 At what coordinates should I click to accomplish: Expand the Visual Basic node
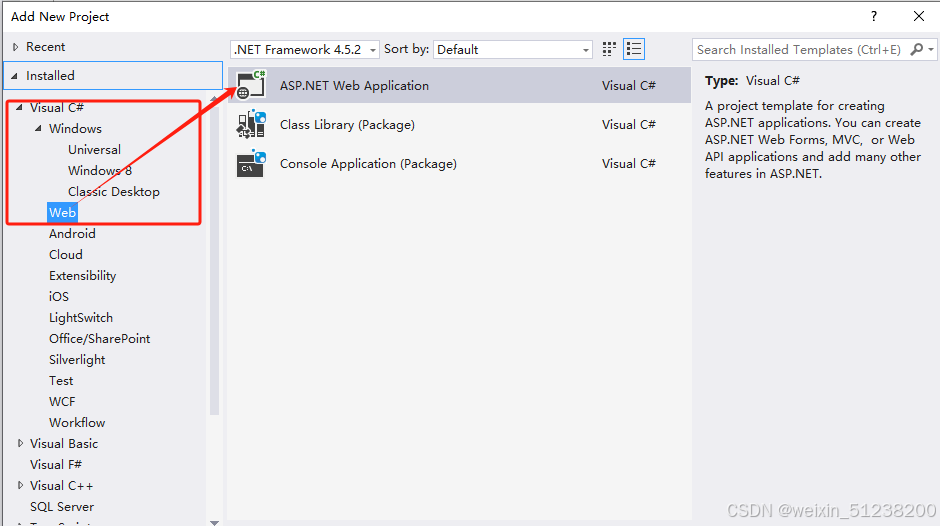tap(20, 443)
